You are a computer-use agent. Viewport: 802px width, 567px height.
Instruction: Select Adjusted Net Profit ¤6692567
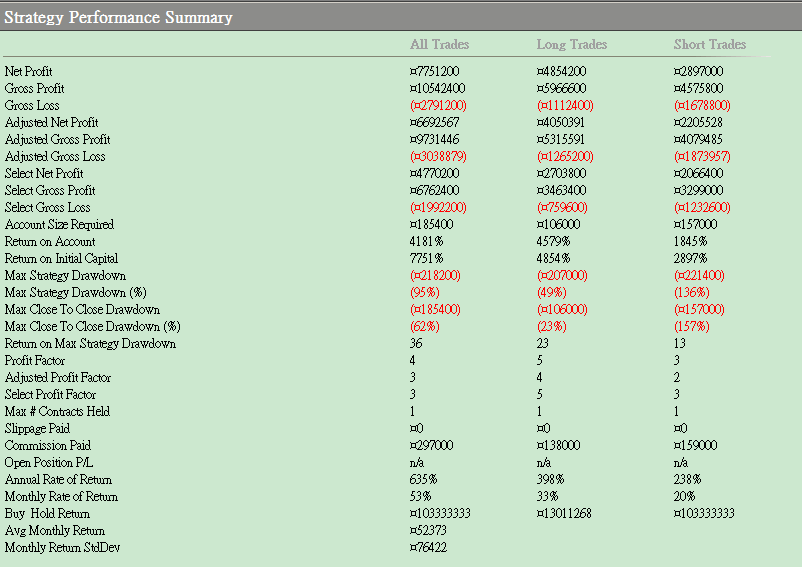click(434, 122)
